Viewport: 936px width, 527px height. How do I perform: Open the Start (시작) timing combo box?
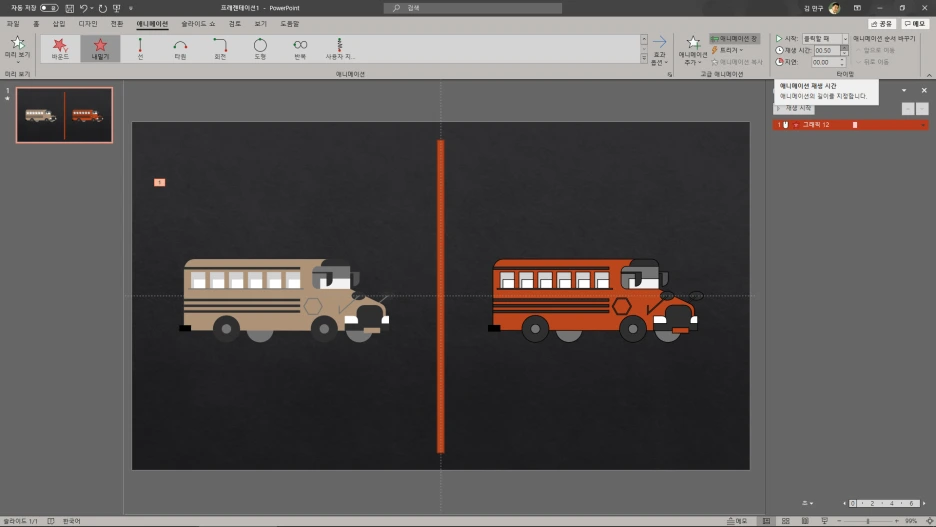825,39
